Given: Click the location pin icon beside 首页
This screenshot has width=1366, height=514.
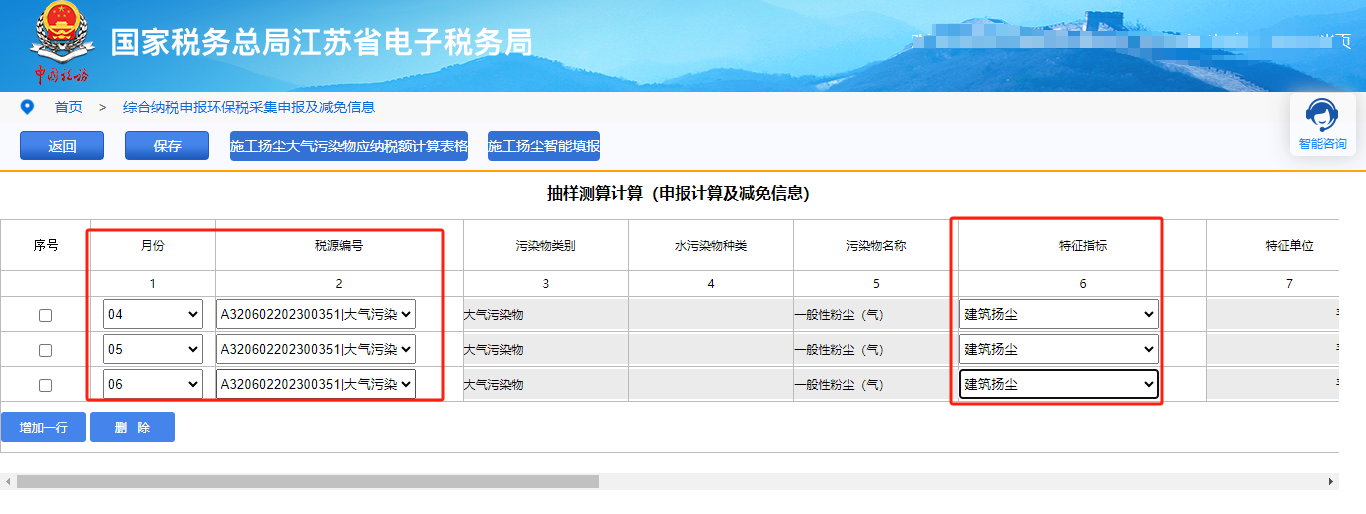Looking at the screenshot, I should click(27, 107).
